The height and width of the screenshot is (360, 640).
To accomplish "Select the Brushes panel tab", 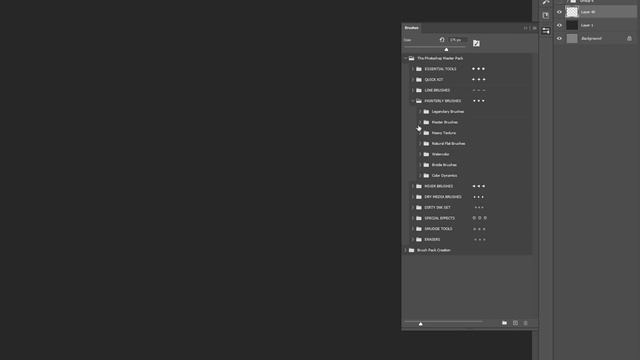I will tap(411, 28).
